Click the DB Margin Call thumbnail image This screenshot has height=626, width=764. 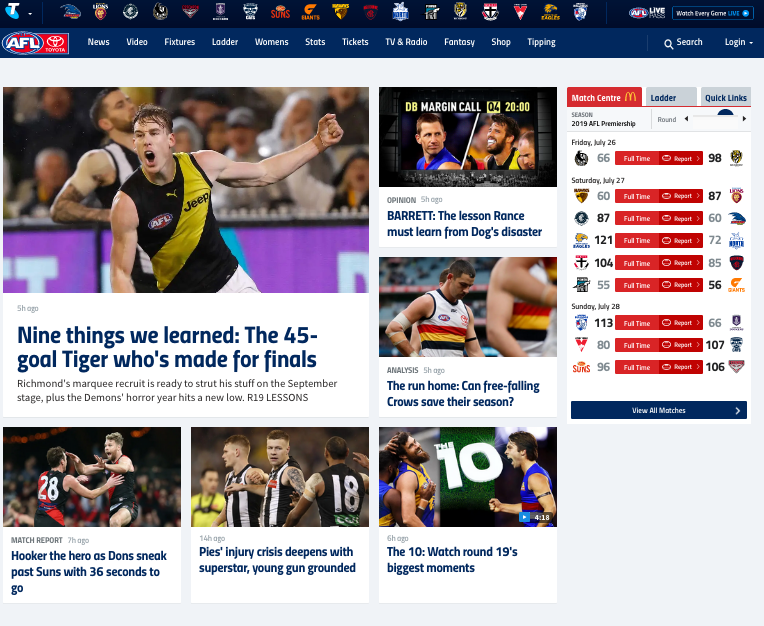[468, 137]
